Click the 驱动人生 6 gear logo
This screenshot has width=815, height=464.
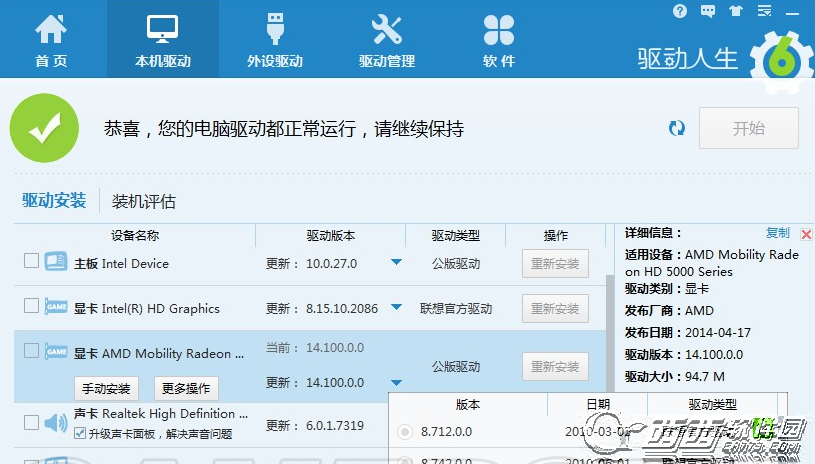tap(782, 60)
